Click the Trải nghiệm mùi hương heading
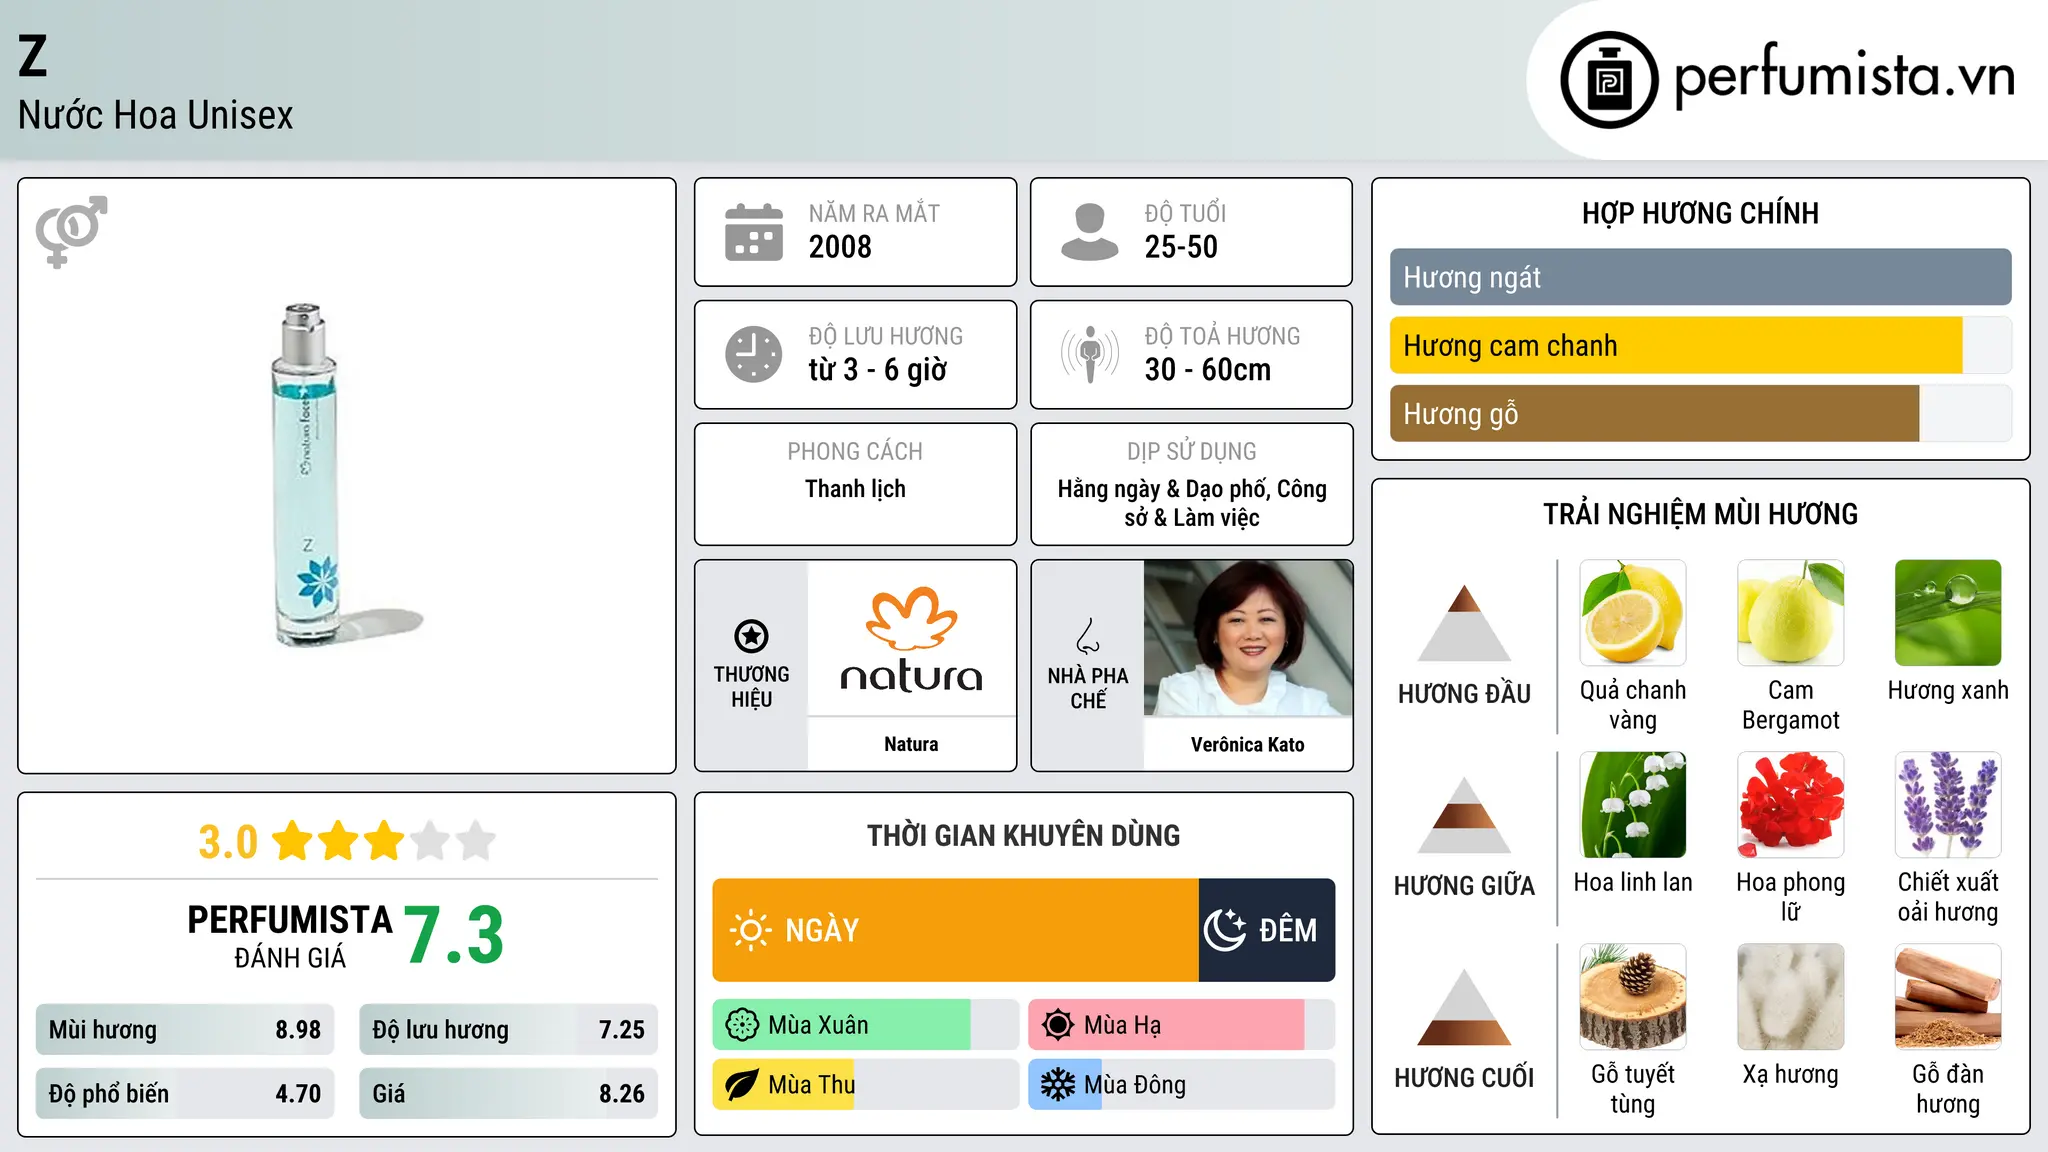Viewport: 2048px width, 1152px height. tap(1701, 514)
